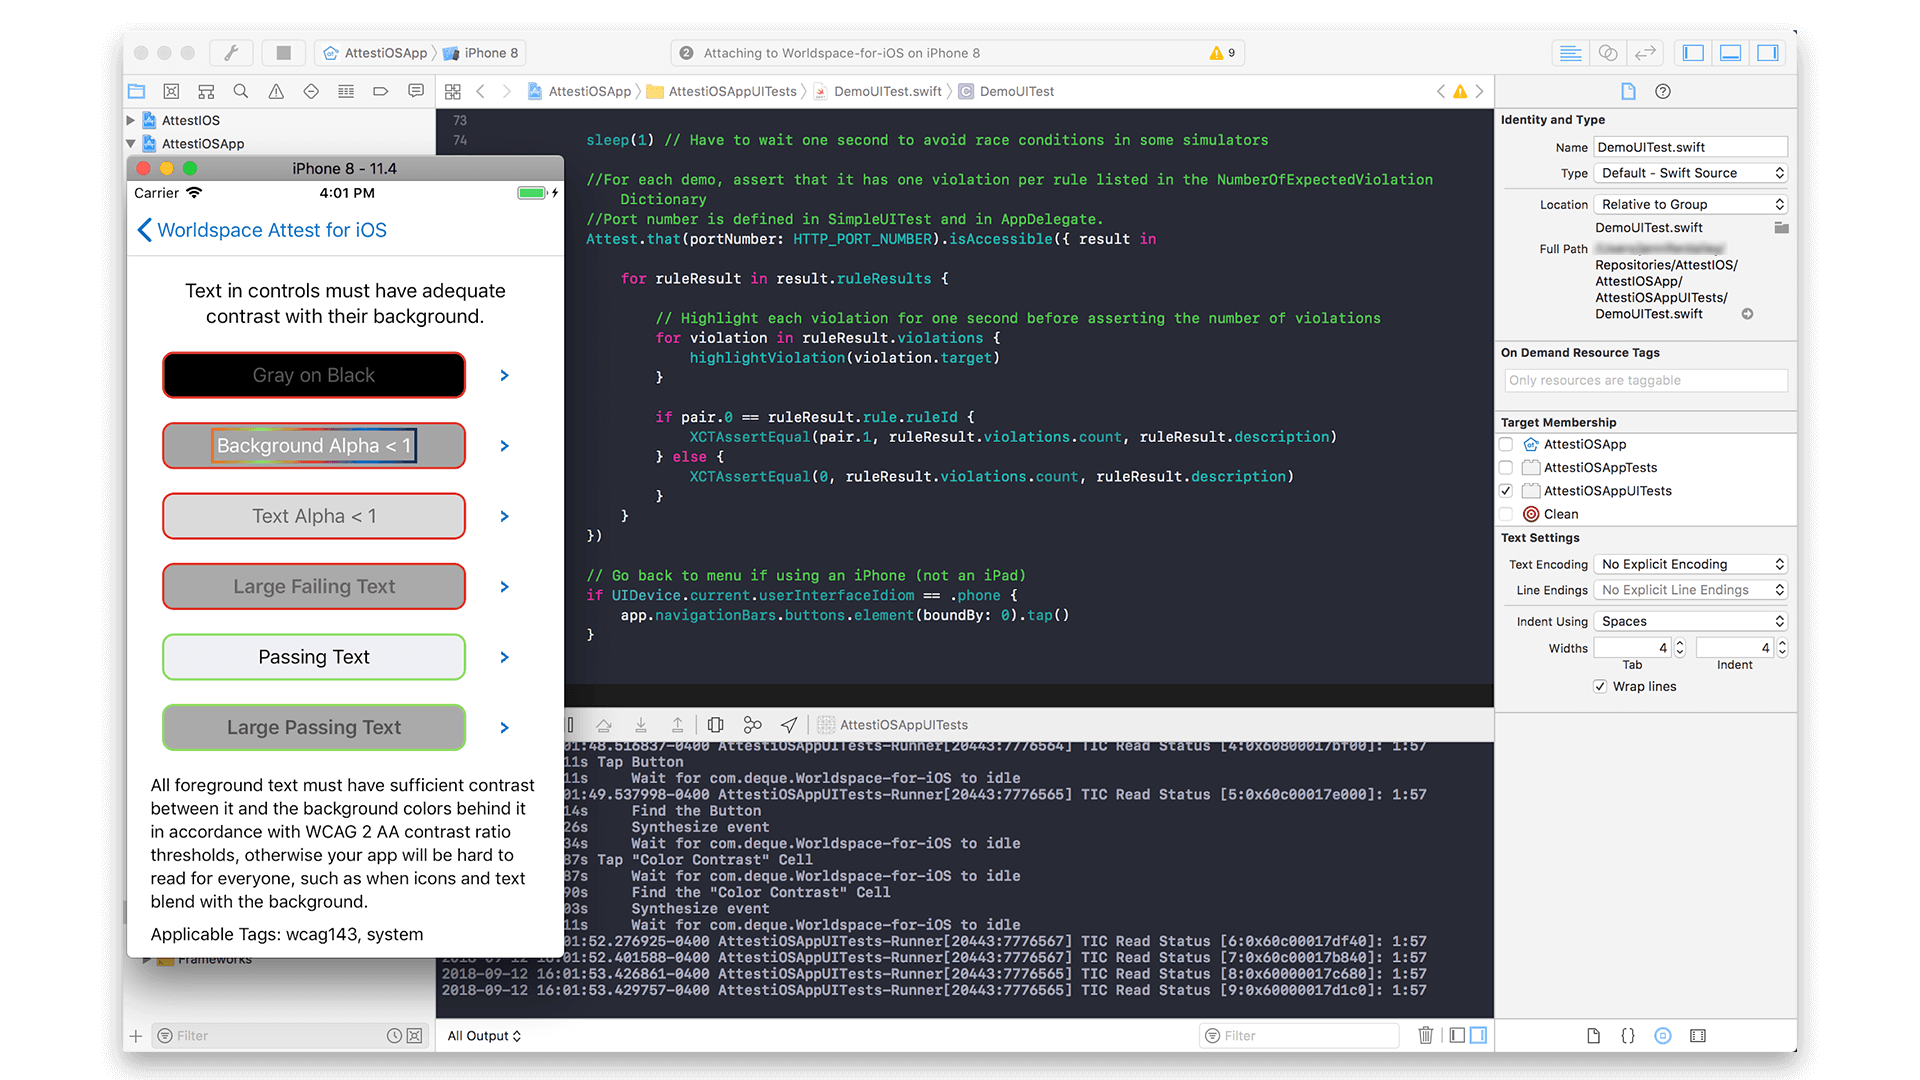
Task: Open the Symbol navigator
Action: (x=206, y=91)
